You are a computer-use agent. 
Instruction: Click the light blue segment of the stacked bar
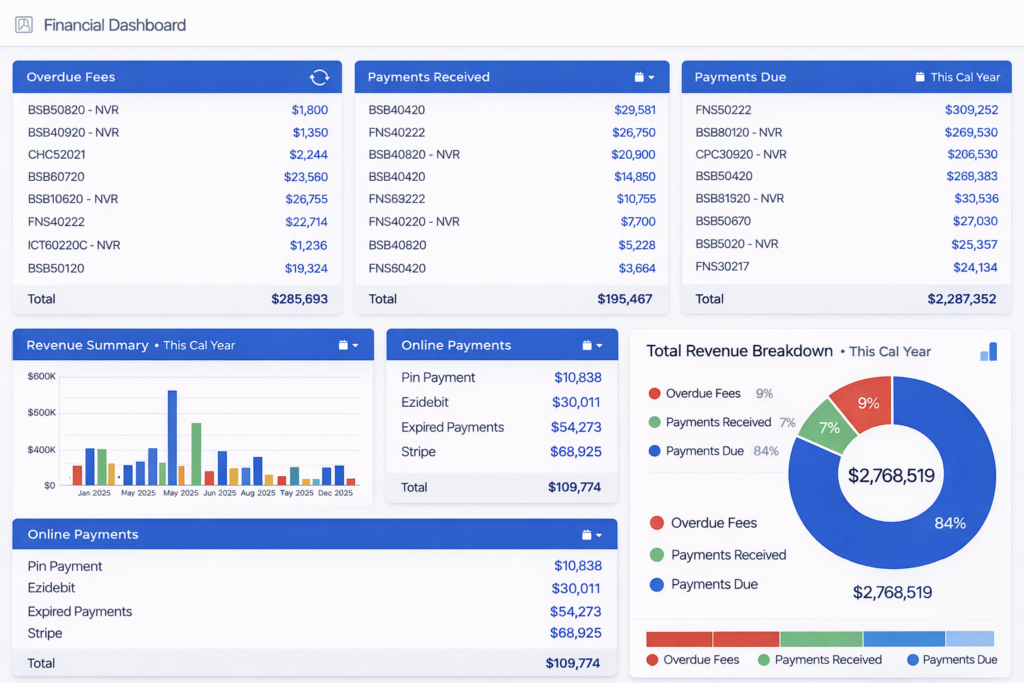pos(969,639)
